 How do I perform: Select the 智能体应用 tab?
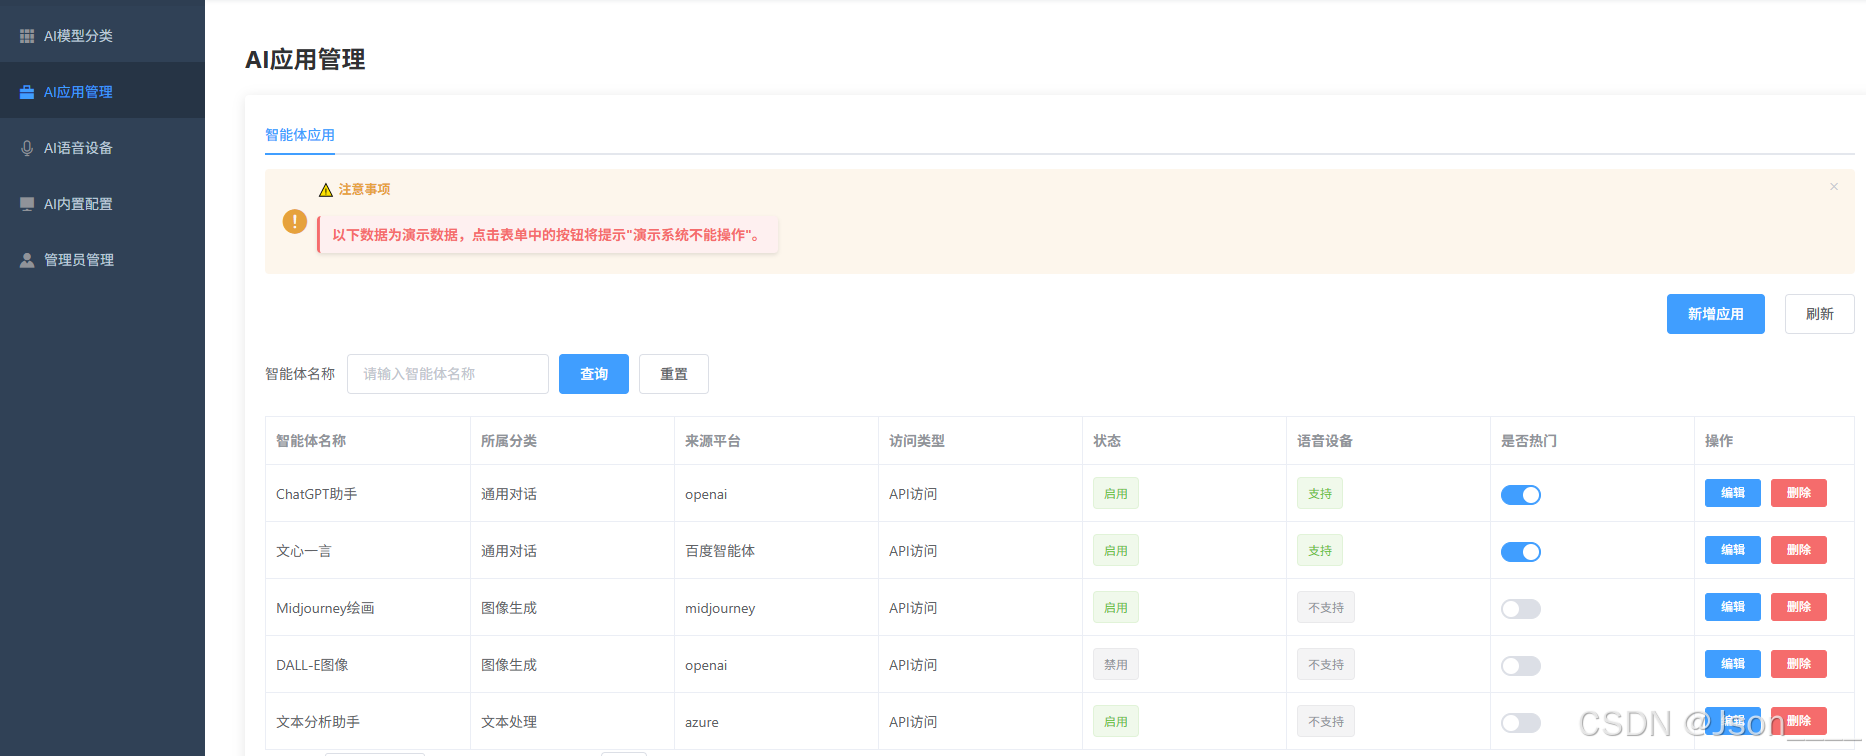(x=300, y=135)
